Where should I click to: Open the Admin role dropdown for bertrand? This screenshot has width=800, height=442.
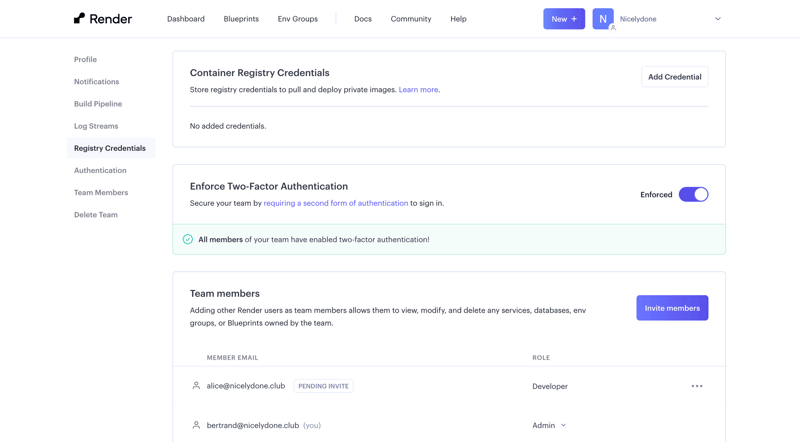(x=549, y=425)
